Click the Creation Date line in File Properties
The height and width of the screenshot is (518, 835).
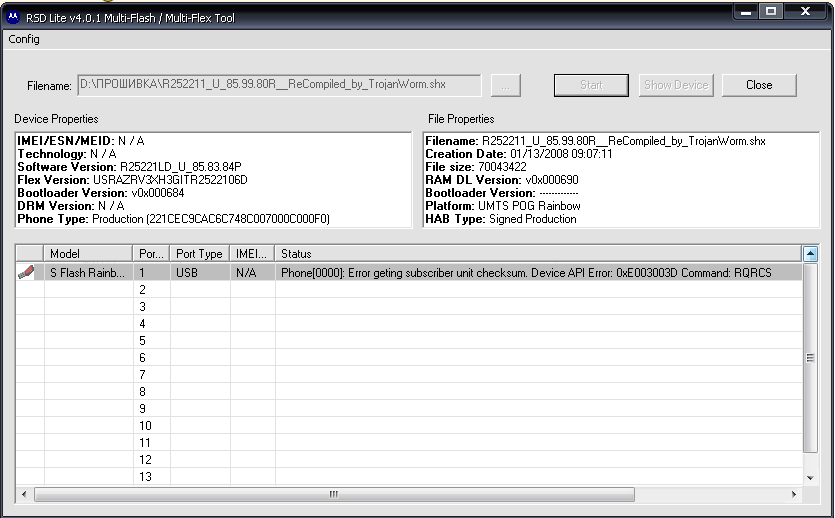pyautogui.click(x=519, y=154)
